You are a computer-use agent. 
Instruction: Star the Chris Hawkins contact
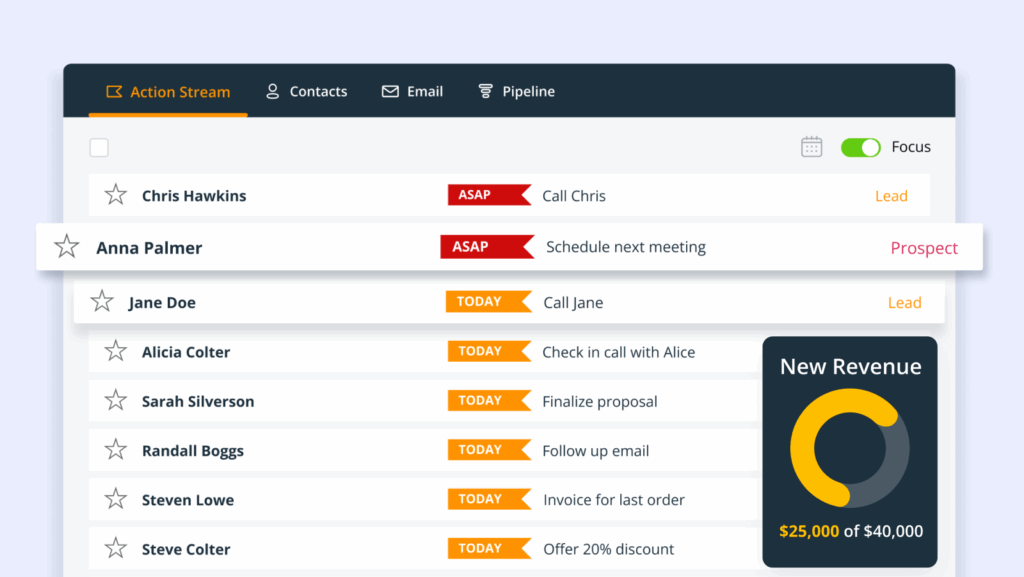point(116,195)
